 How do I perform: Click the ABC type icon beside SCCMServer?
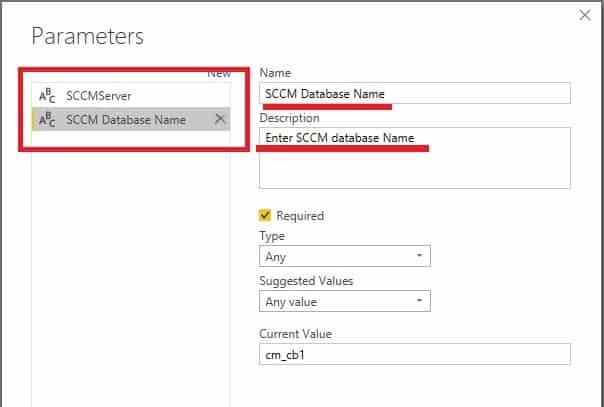pos(47,96)
